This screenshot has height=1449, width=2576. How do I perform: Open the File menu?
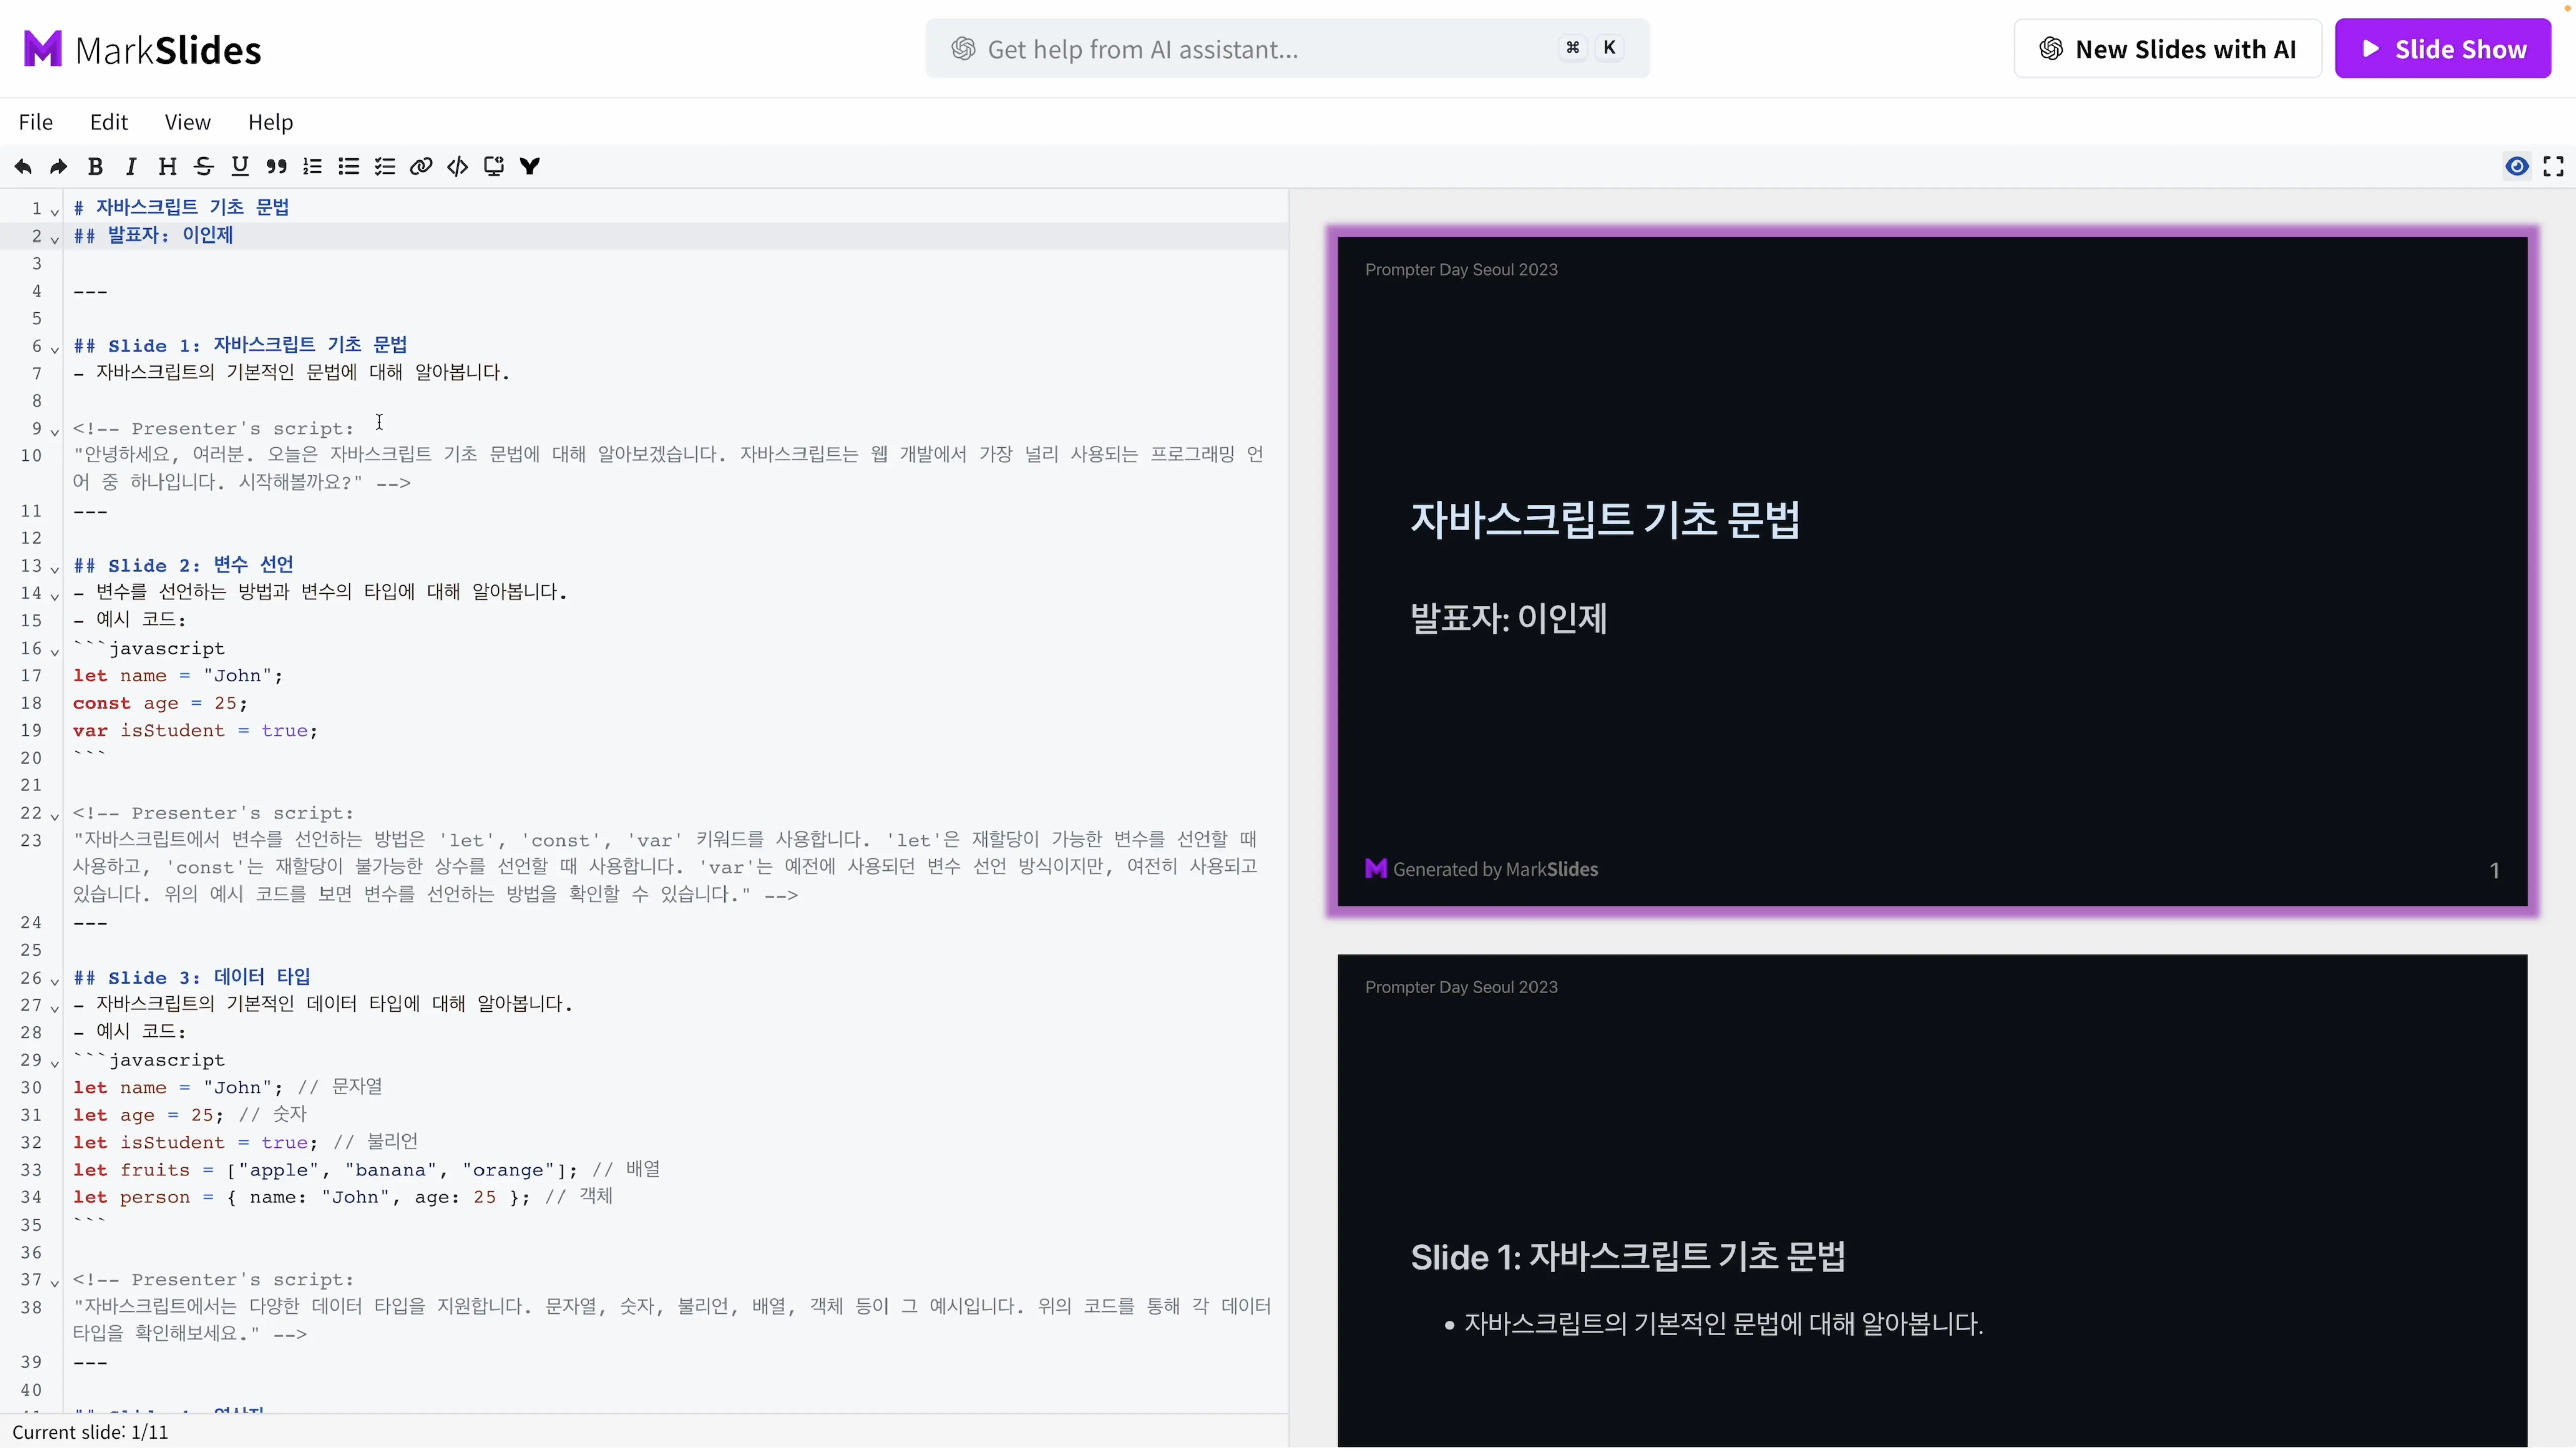[36, 122]
